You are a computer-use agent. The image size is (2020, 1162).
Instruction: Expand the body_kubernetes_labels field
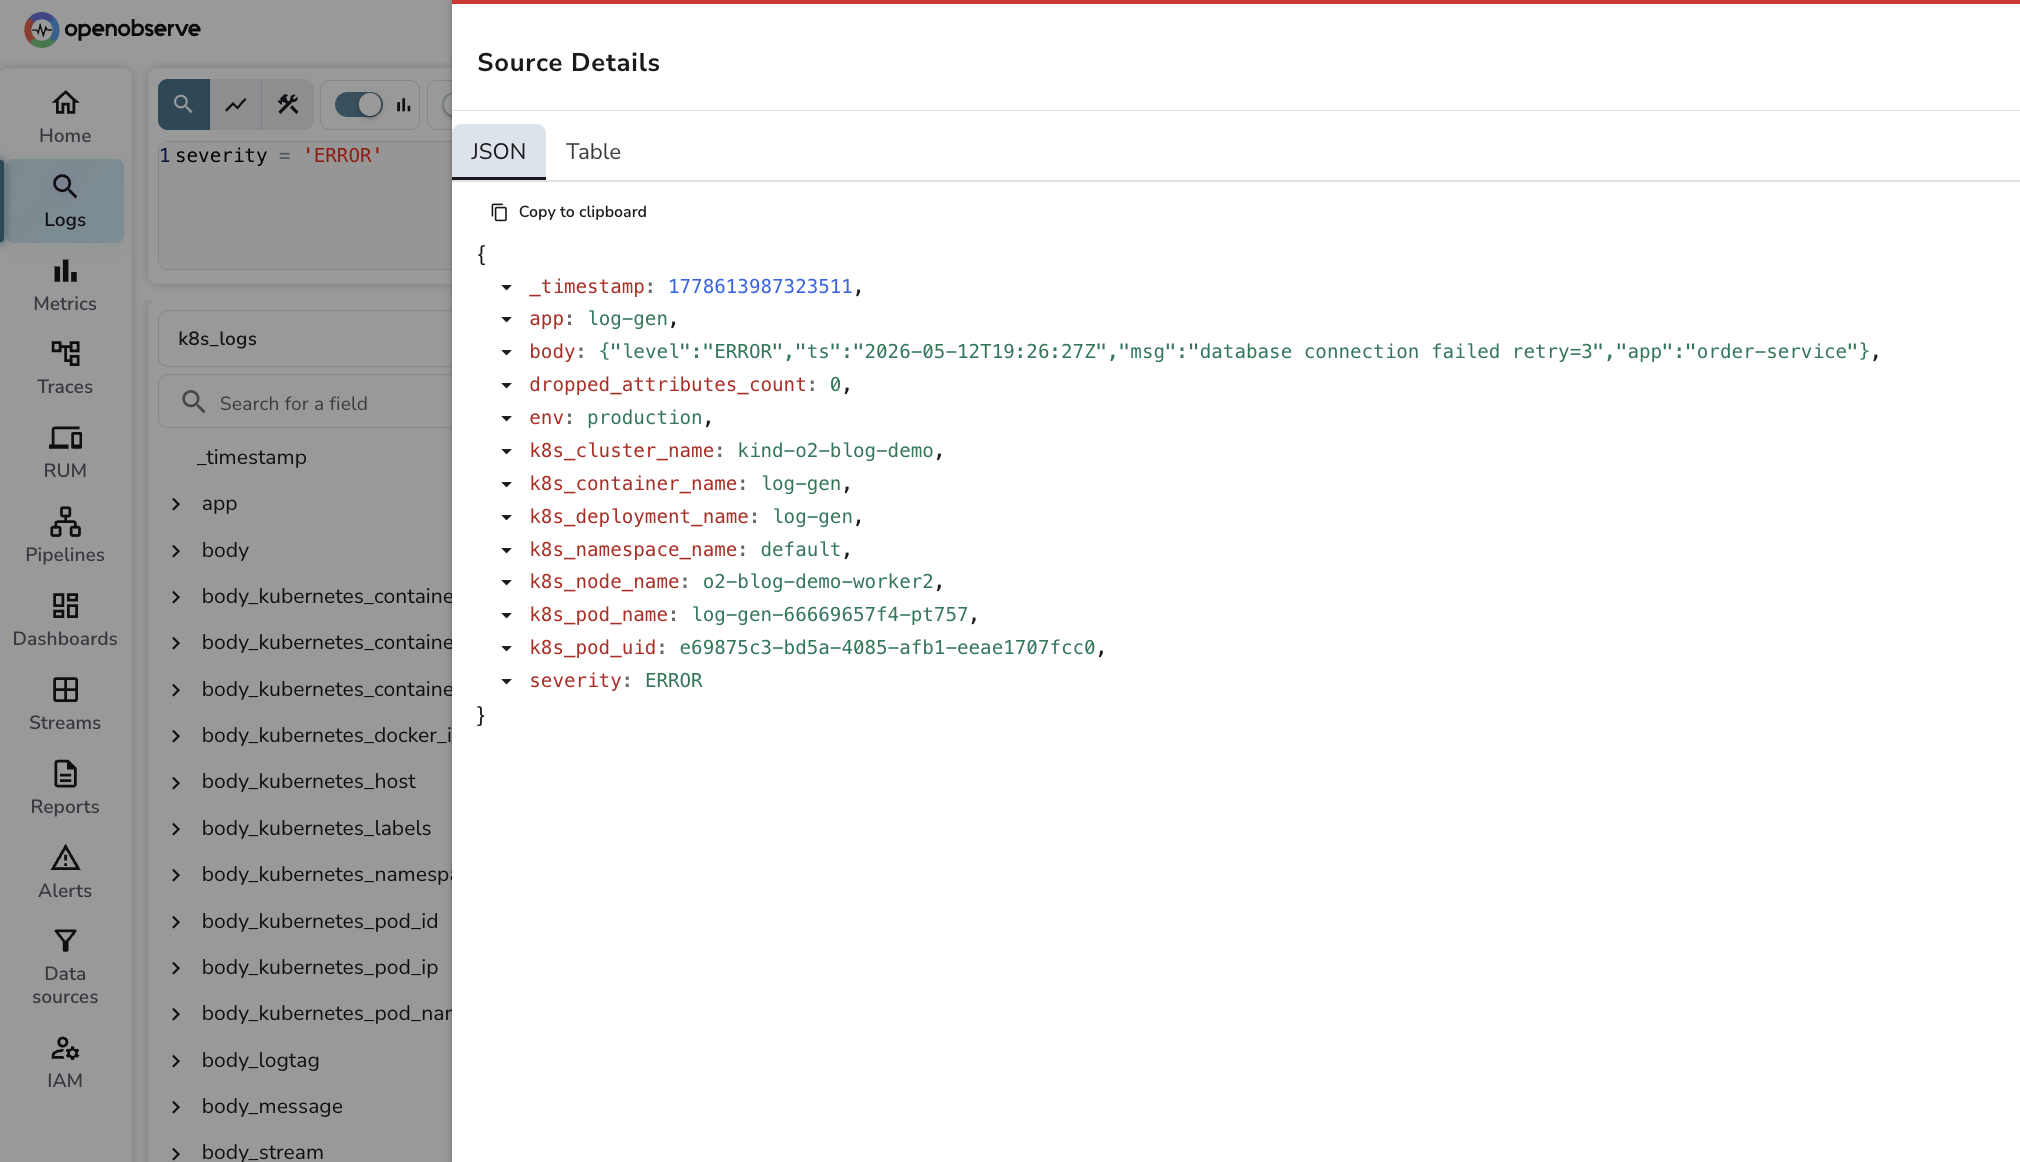click(176, 829)
